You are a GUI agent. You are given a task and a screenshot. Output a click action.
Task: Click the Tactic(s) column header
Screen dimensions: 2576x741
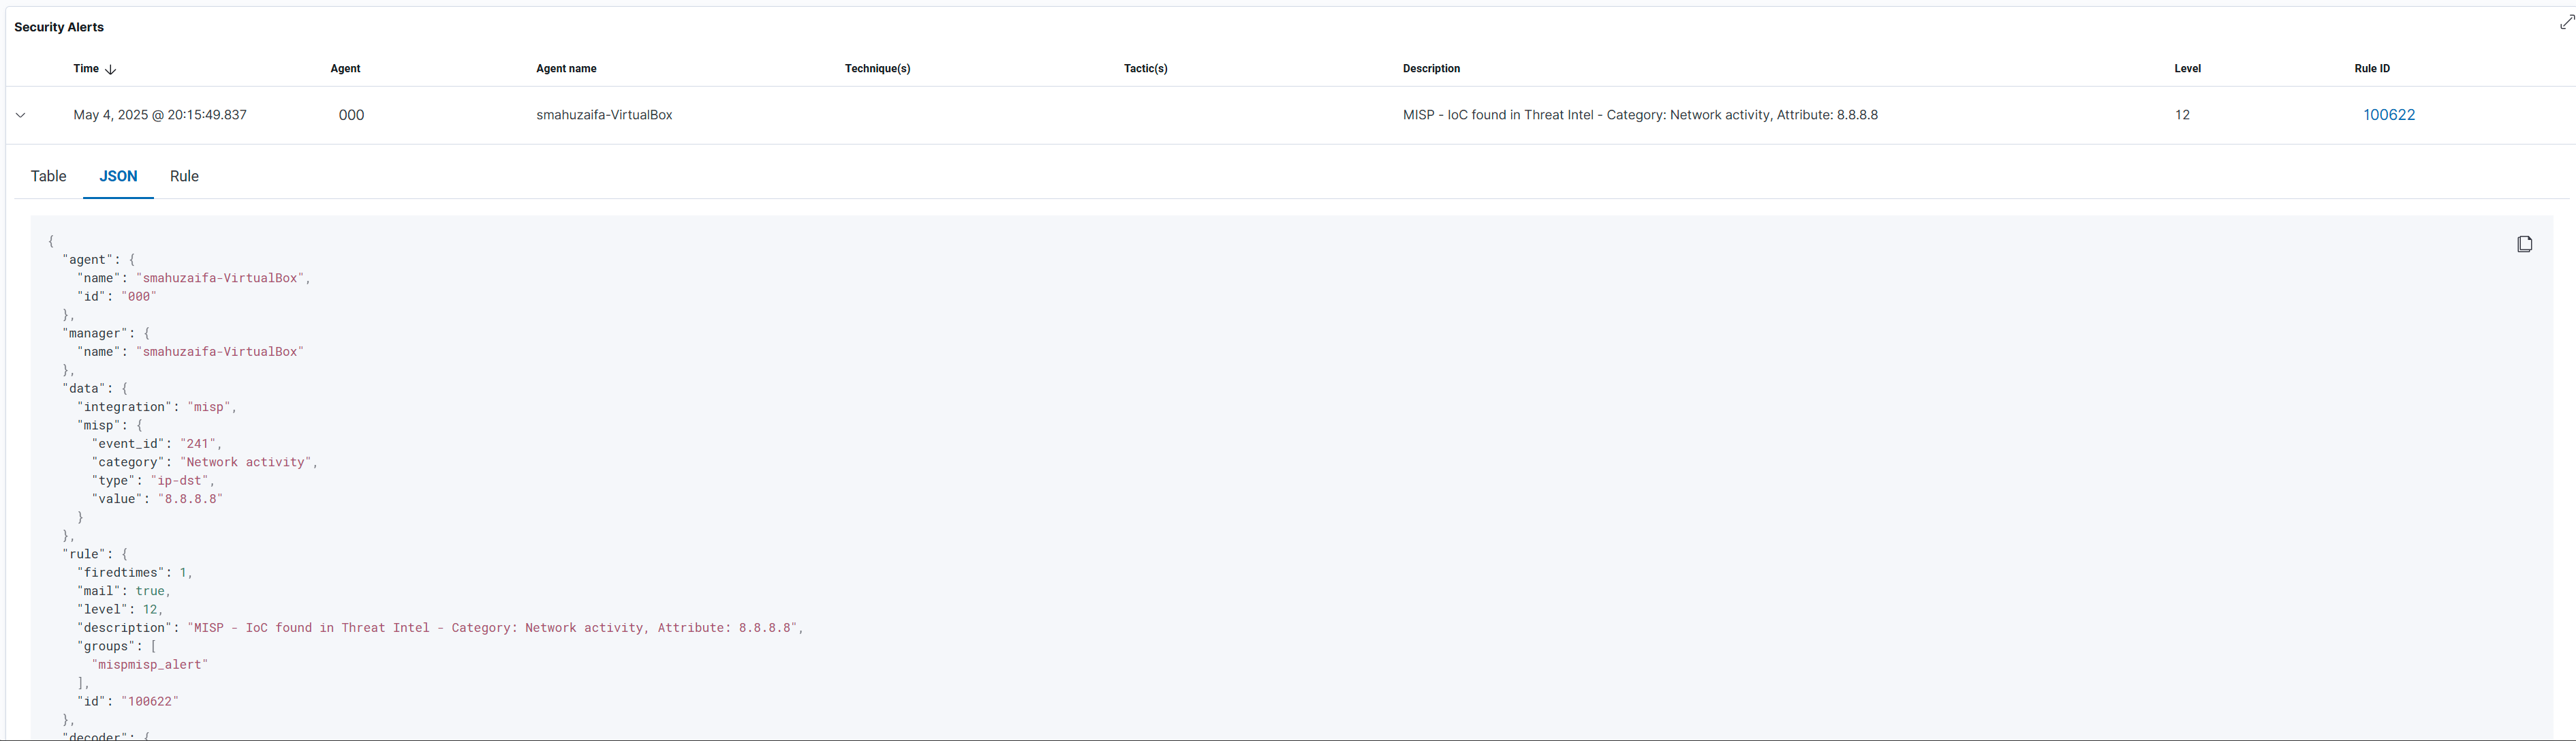1145,69
